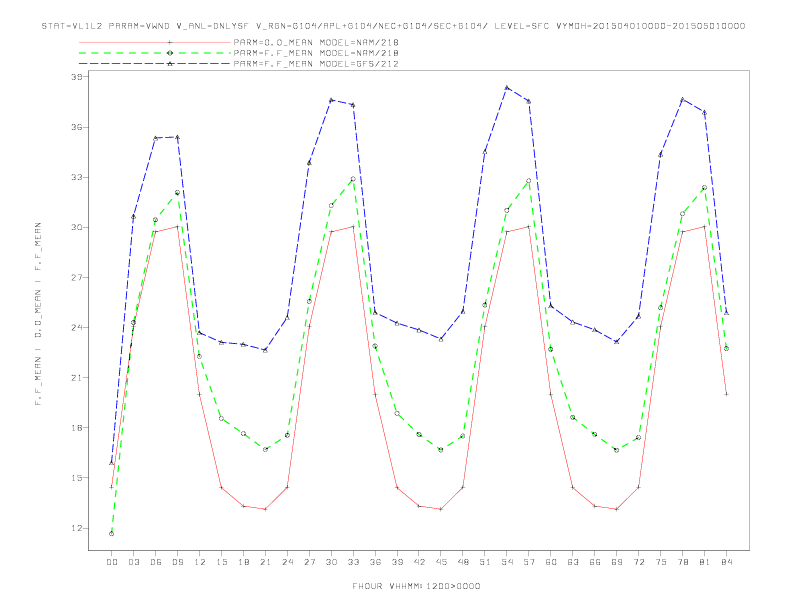Click y-axis tick label 18
The width and height of the screenshot is (792, 612).
coord(77,428)
